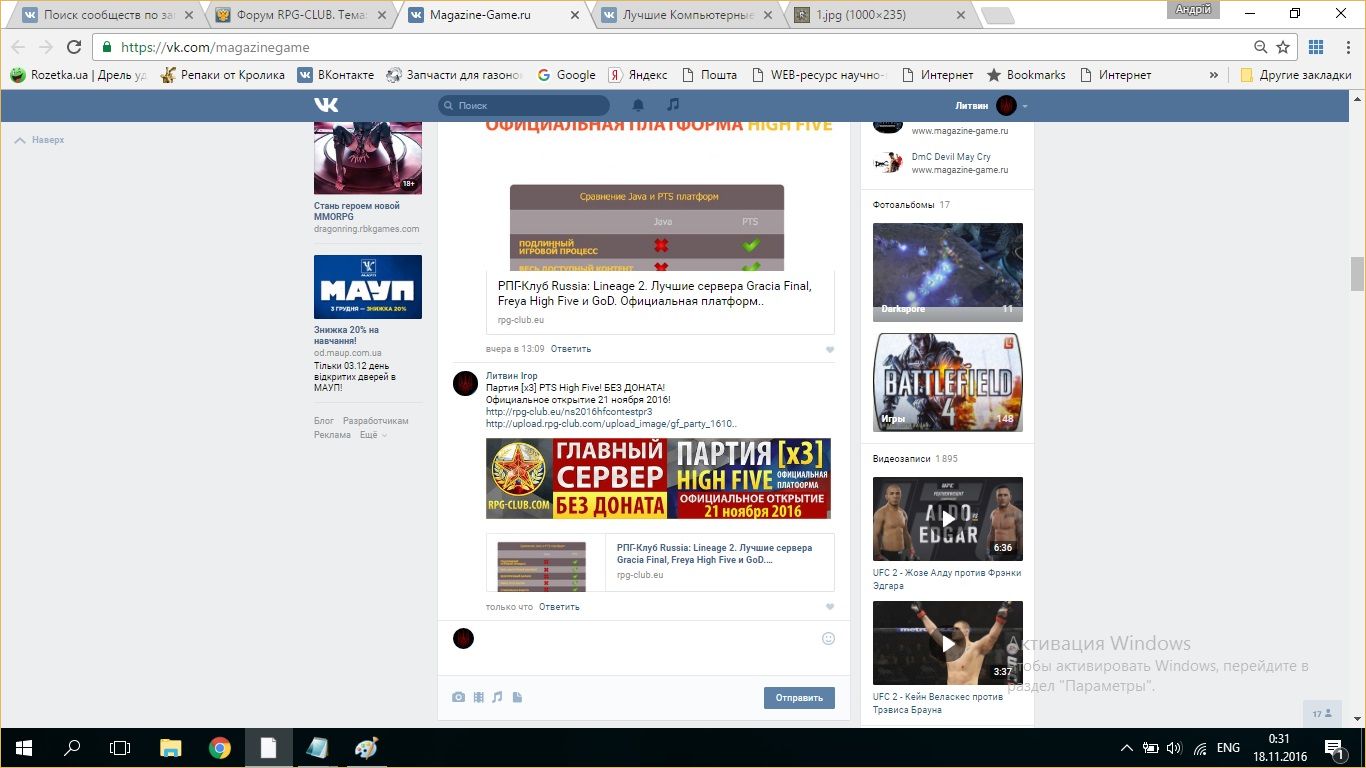Open the zoom magnifier in the address bar
Viewport: 1366px width, 768px height.
1261,47
